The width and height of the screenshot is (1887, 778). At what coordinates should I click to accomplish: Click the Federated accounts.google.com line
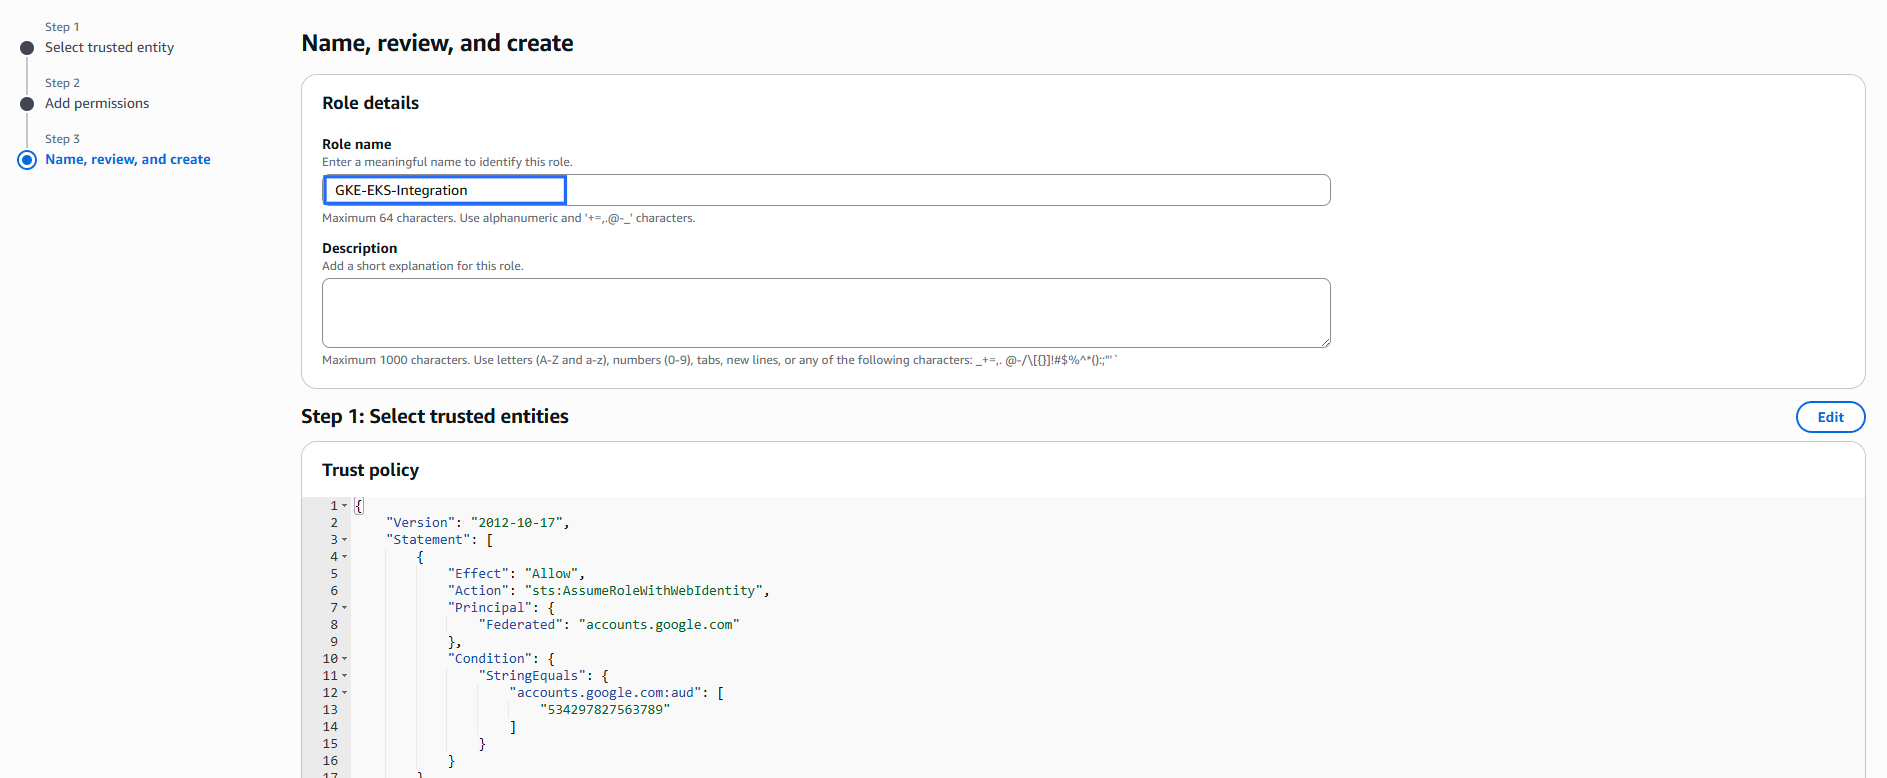[x=608, y=625]
